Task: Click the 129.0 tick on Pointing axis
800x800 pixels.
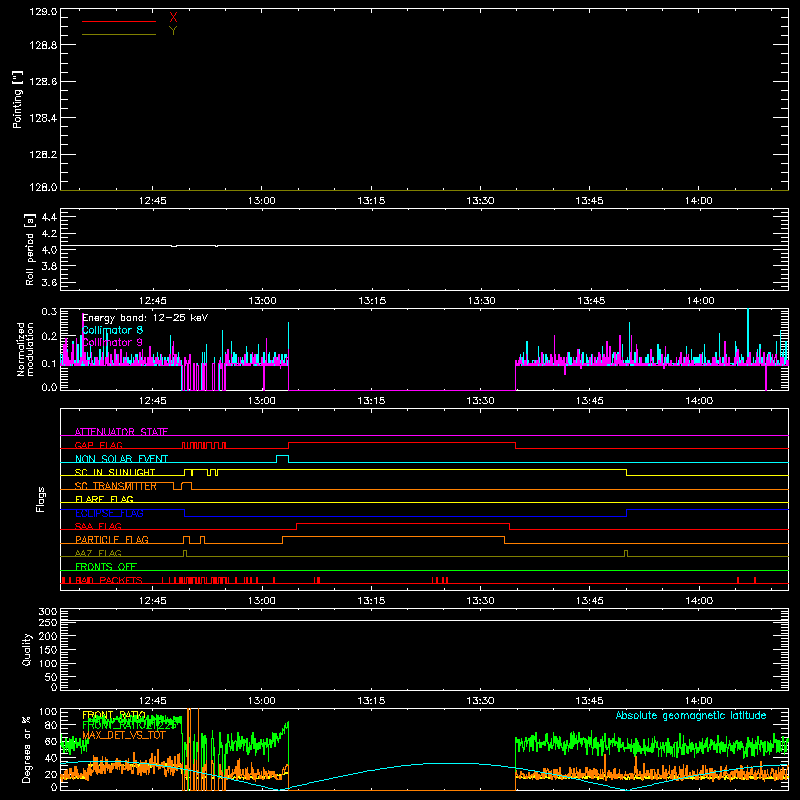Action: (43, 11)
